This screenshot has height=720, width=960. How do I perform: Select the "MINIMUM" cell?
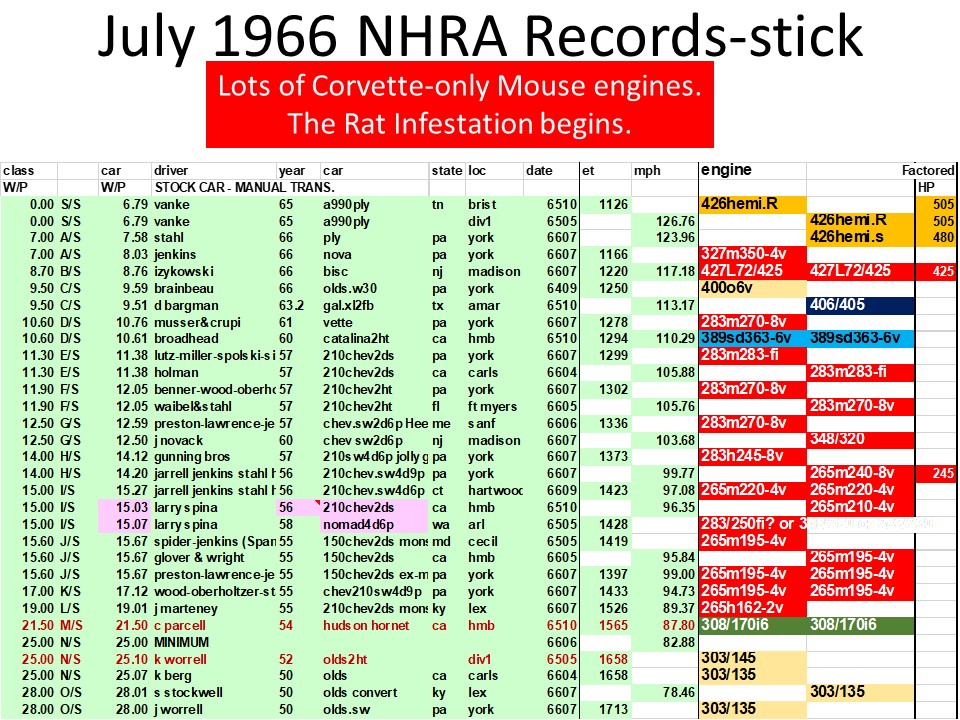click(181, 642)
